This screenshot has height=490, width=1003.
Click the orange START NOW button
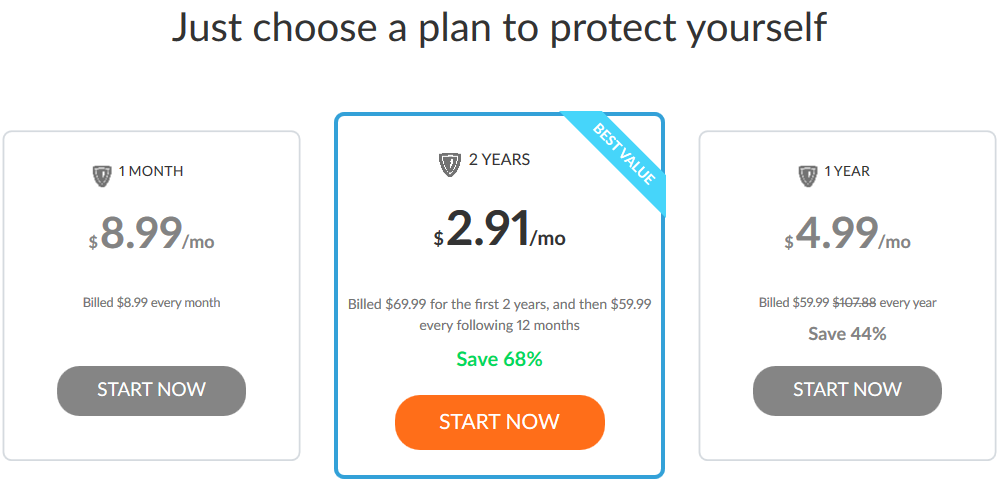pyautogui.click(x=500, y=422)
